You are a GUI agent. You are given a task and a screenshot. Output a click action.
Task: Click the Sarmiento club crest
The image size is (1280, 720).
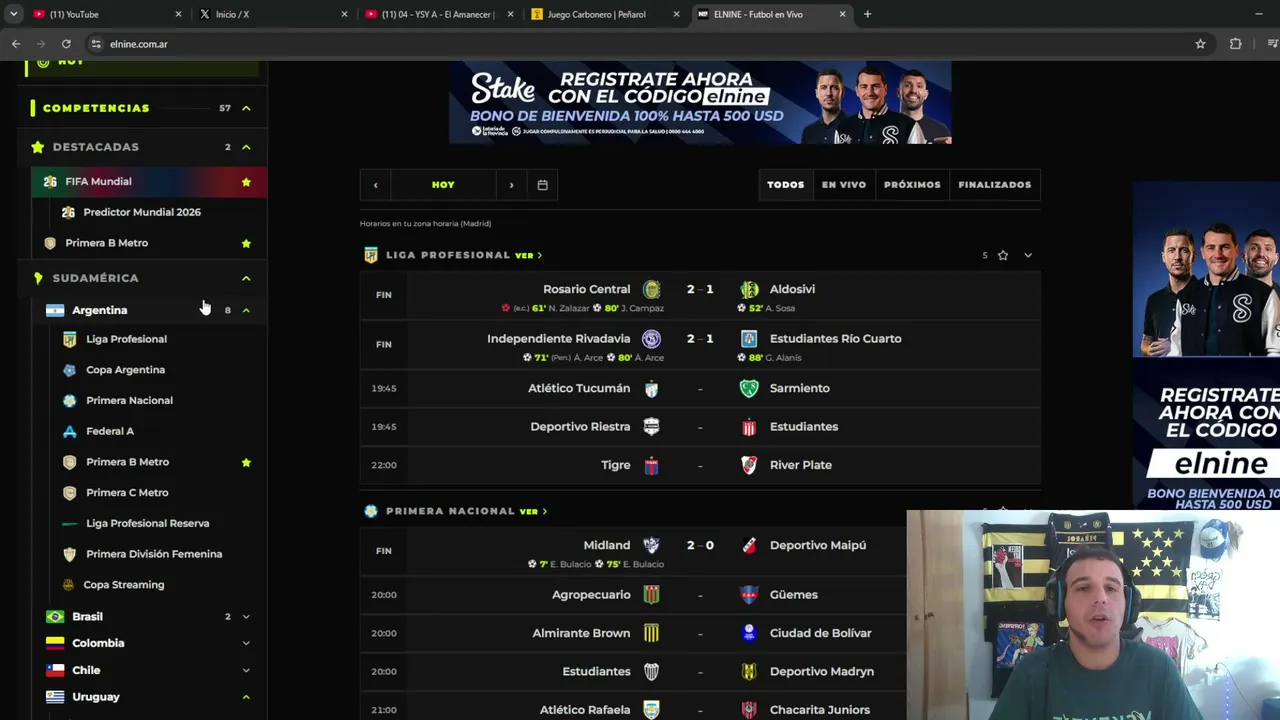pyautogui.click(x=749, y=389)
